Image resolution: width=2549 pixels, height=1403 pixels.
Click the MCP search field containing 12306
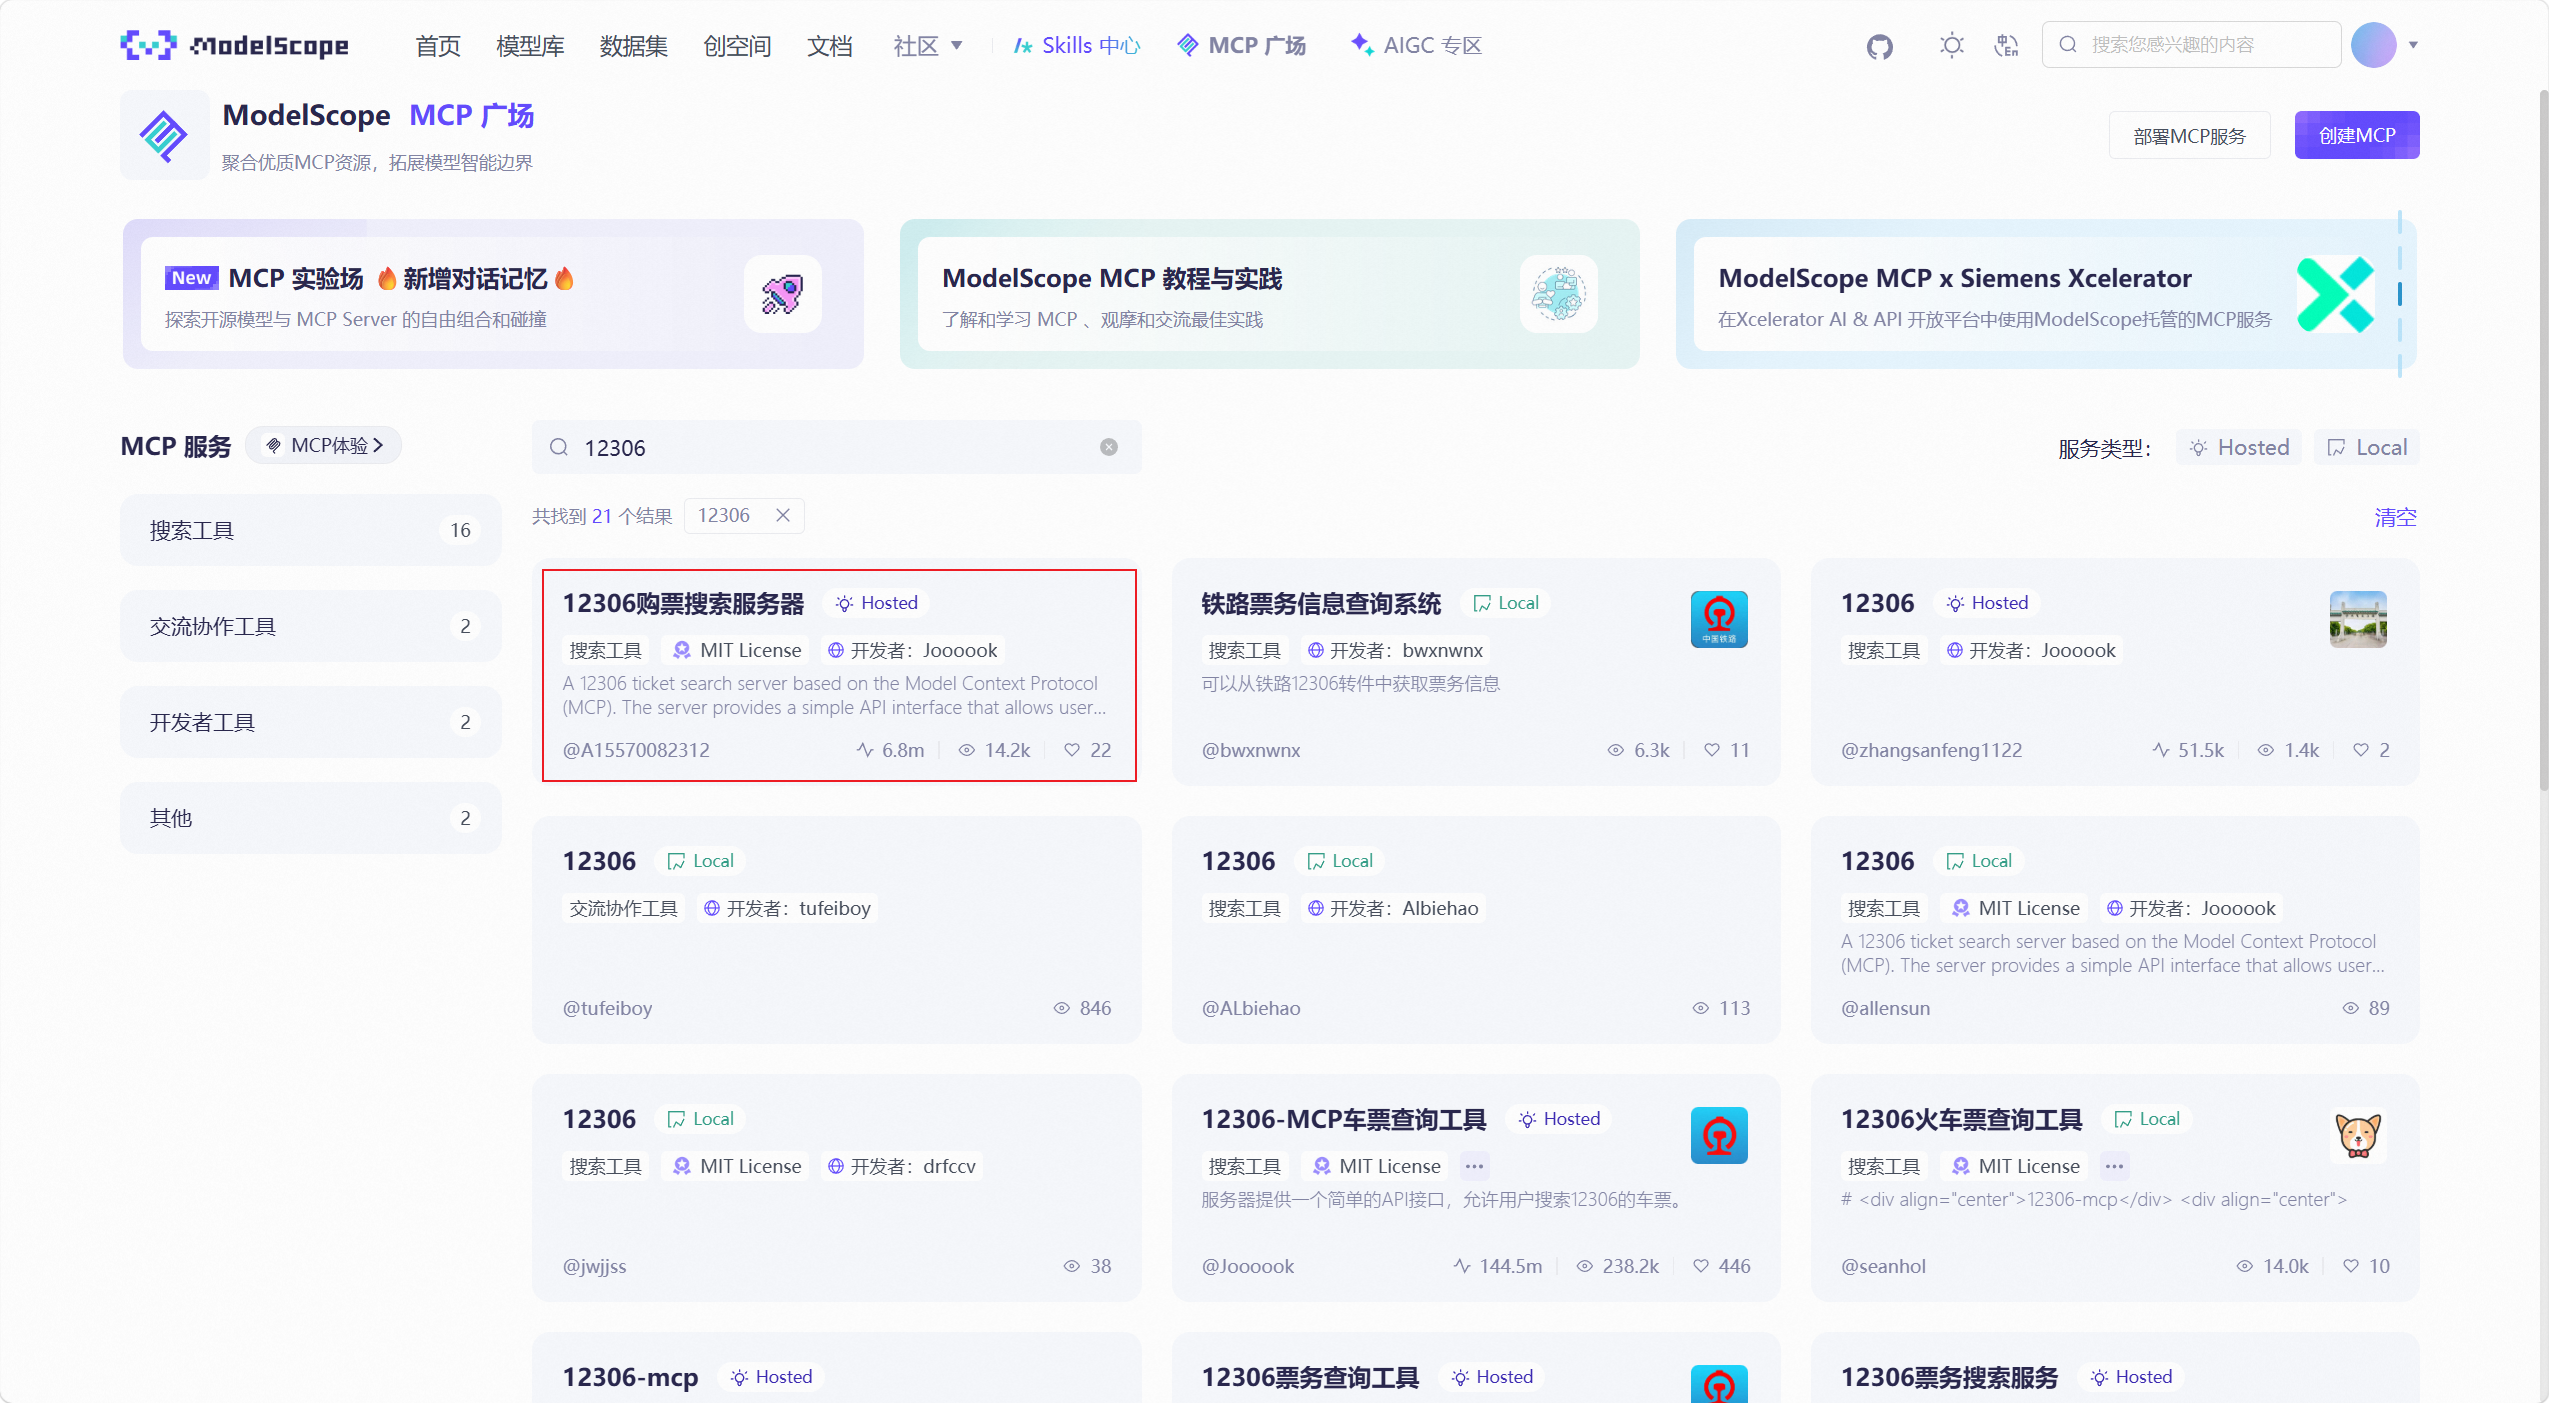click(x=837, y=447)
